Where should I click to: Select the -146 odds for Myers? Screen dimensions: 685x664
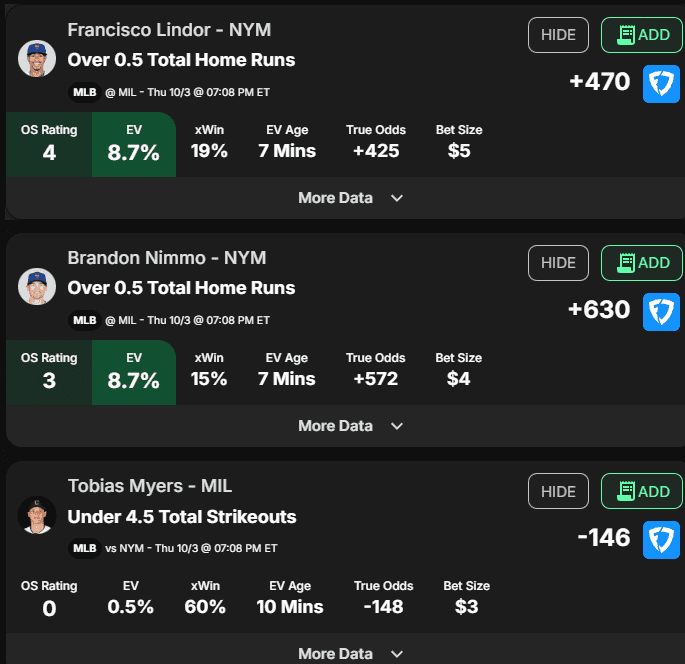pyautogui.click(x=604, y=538)
